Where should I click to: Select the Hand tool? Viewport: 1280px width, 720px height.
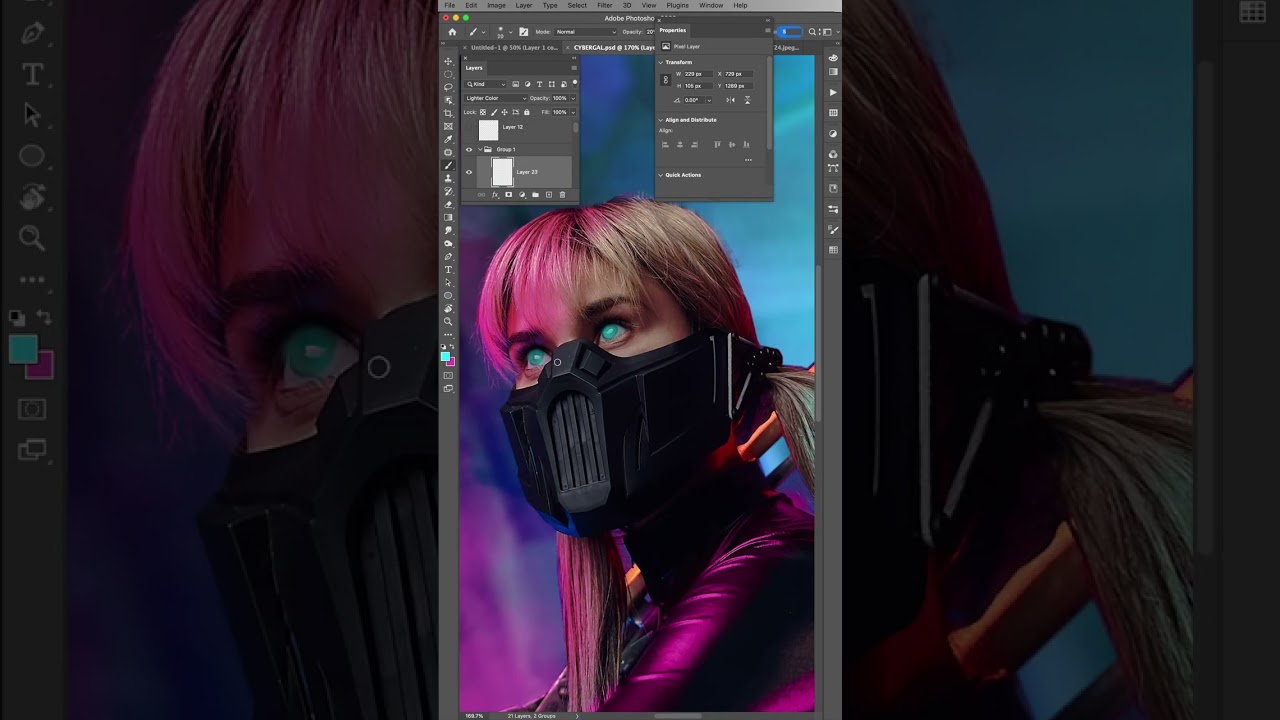click(448, 309)
